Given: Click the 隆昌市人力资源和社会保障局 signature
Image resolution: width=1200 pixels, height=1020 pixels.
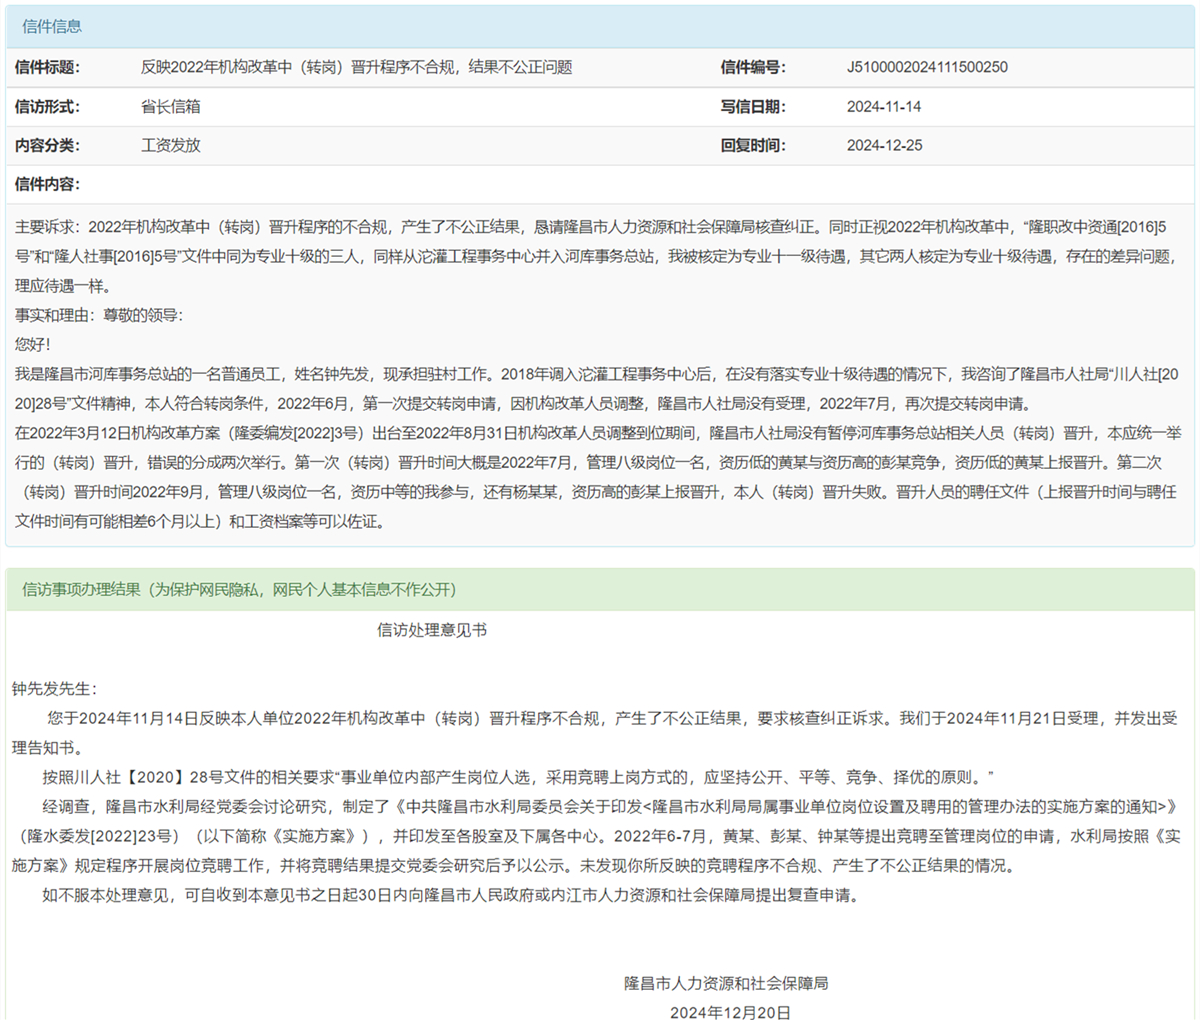Looking at the screenshot, I should coord(726,983).
